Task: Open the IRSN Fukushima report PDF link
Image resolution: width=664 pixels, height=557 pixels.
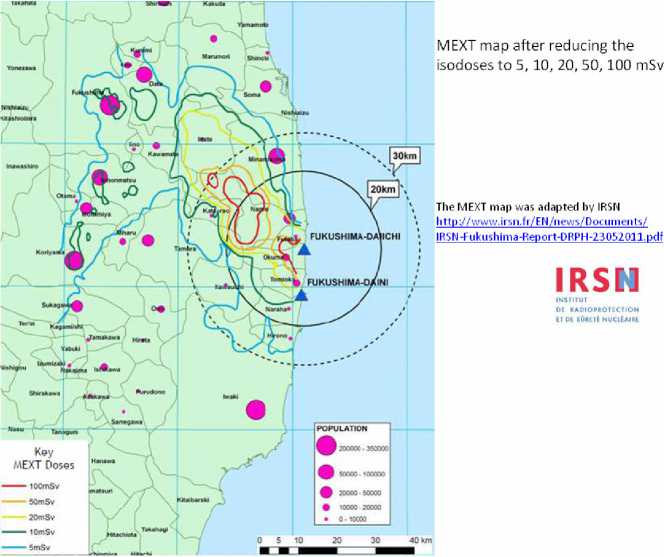Action: [549, 229]
